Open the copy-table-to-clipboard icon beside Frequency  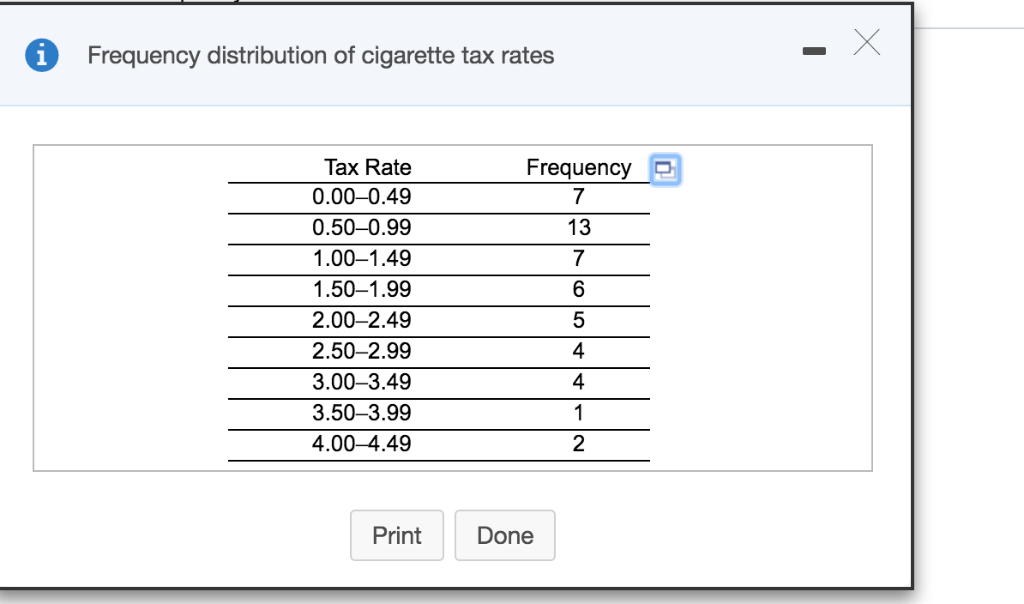tap(666, 169)
